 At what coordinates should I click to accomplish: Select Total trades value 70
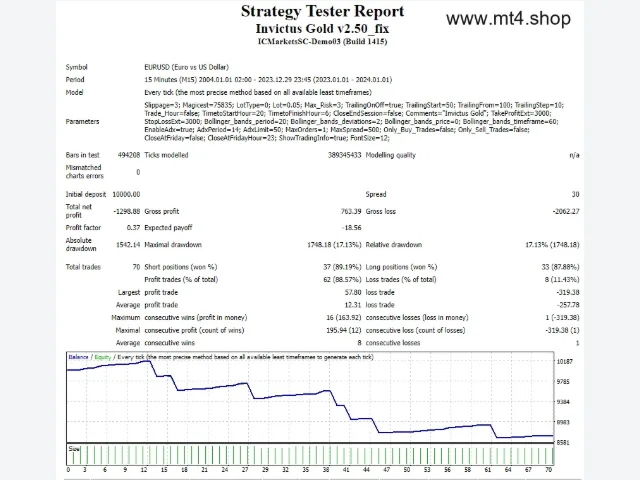pyautogui.click(x=136, y=267)
